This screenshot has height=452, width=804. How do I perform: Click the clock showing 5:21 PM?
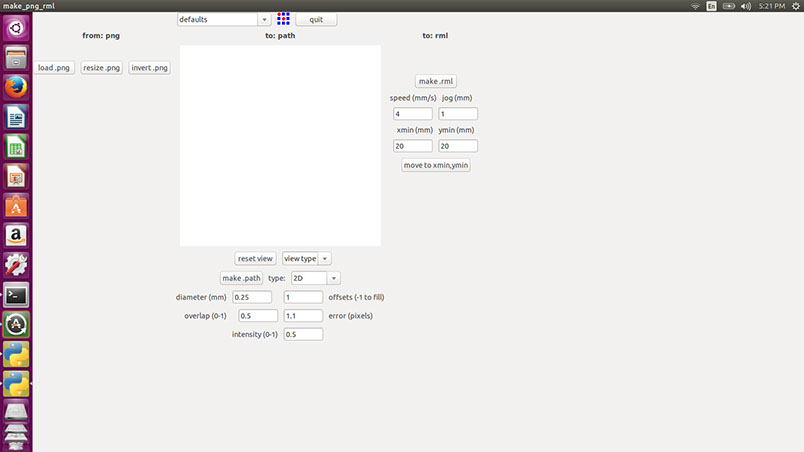point(772,6)
